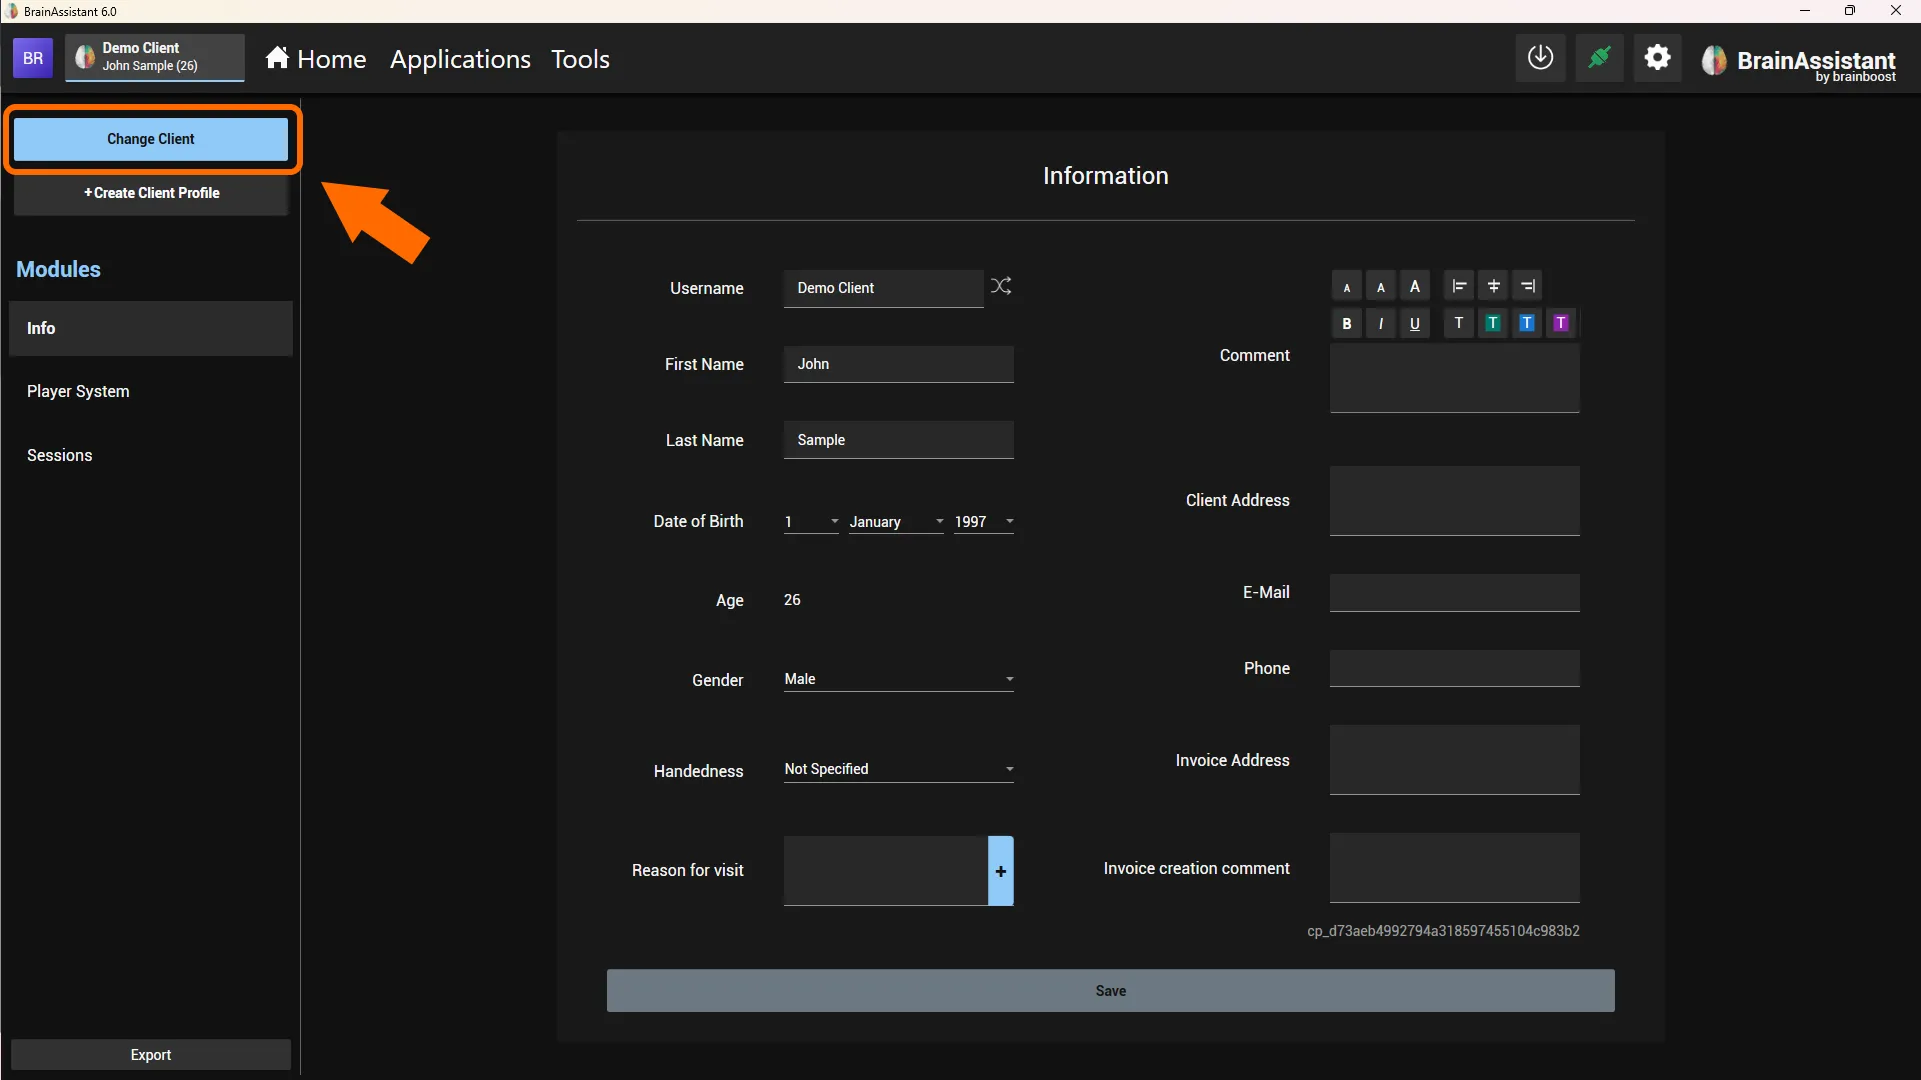Switch to the Player System module
This screenshot has width=1921, height=1080.
coord(151,391)
